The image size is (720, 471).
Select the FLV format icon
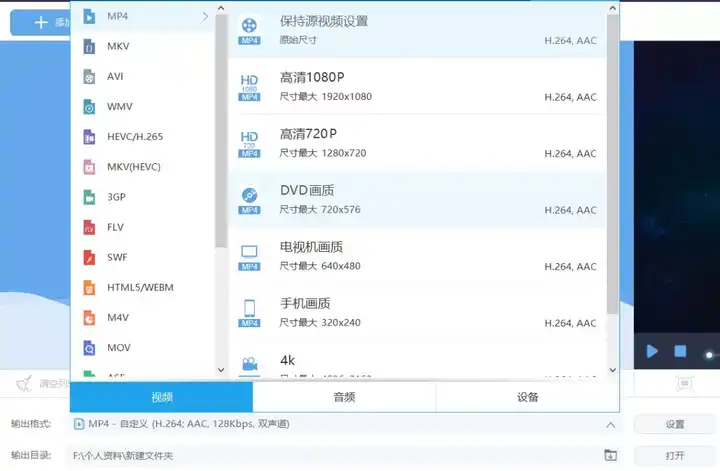tap(89, 227)
